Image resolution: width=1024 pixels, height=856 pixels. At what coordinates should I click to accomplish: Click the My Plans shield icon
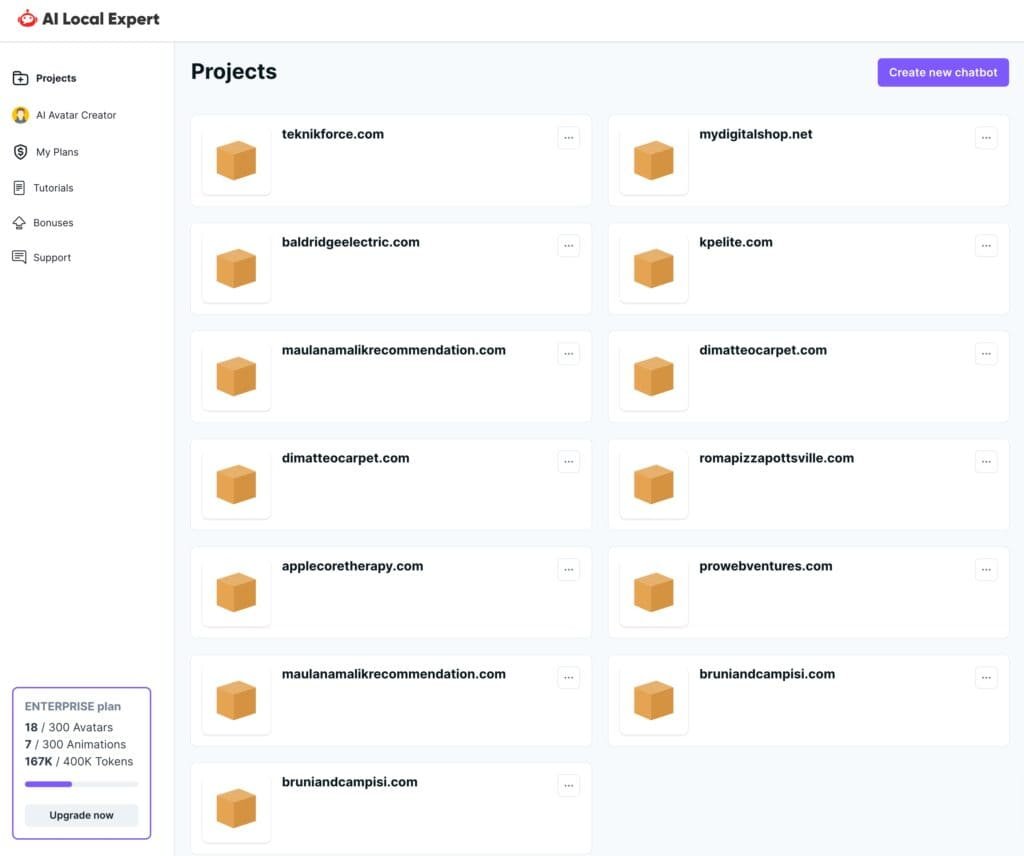tap(20, 152)
